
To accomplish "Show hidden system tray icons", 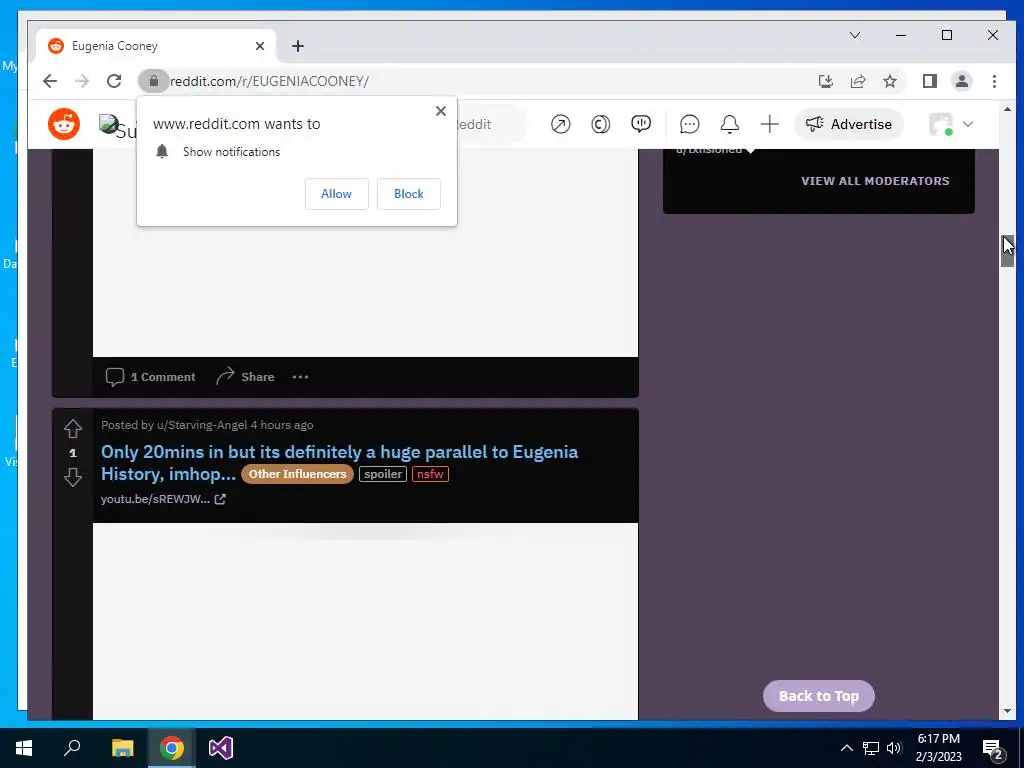I will coord(846,748).
